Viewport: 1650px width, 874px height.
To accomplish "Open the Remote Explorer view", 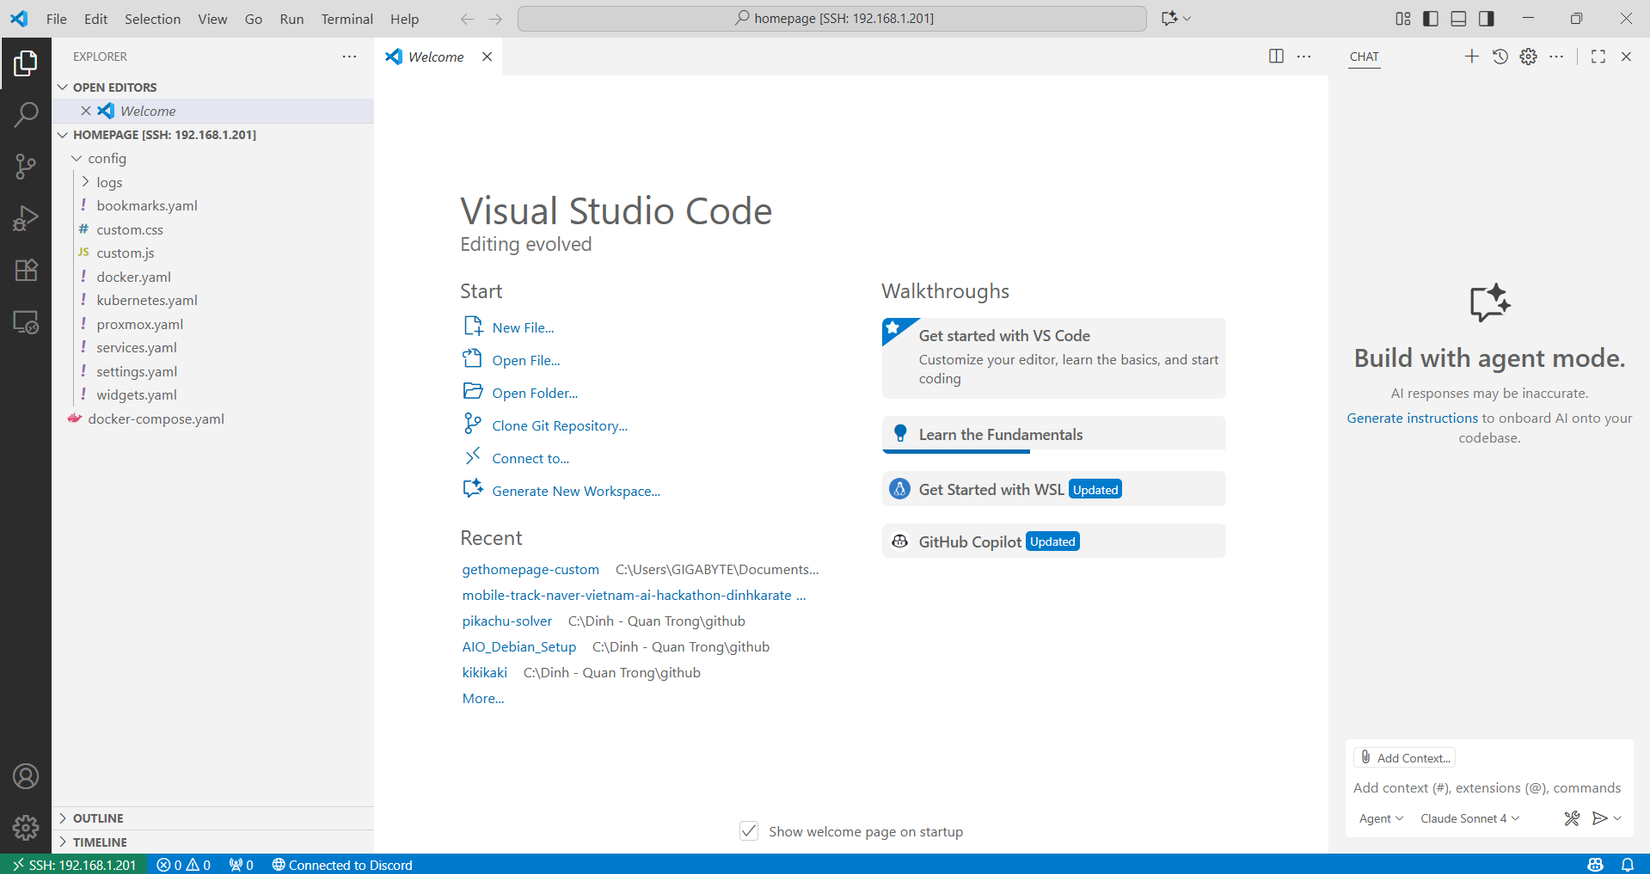I will click(26, 322).
